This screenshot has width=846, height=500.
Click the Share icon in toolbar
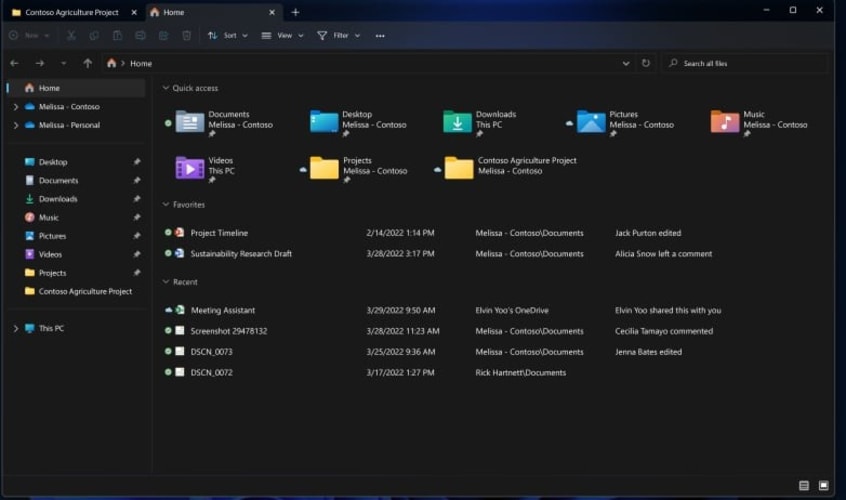pos(163,36)
